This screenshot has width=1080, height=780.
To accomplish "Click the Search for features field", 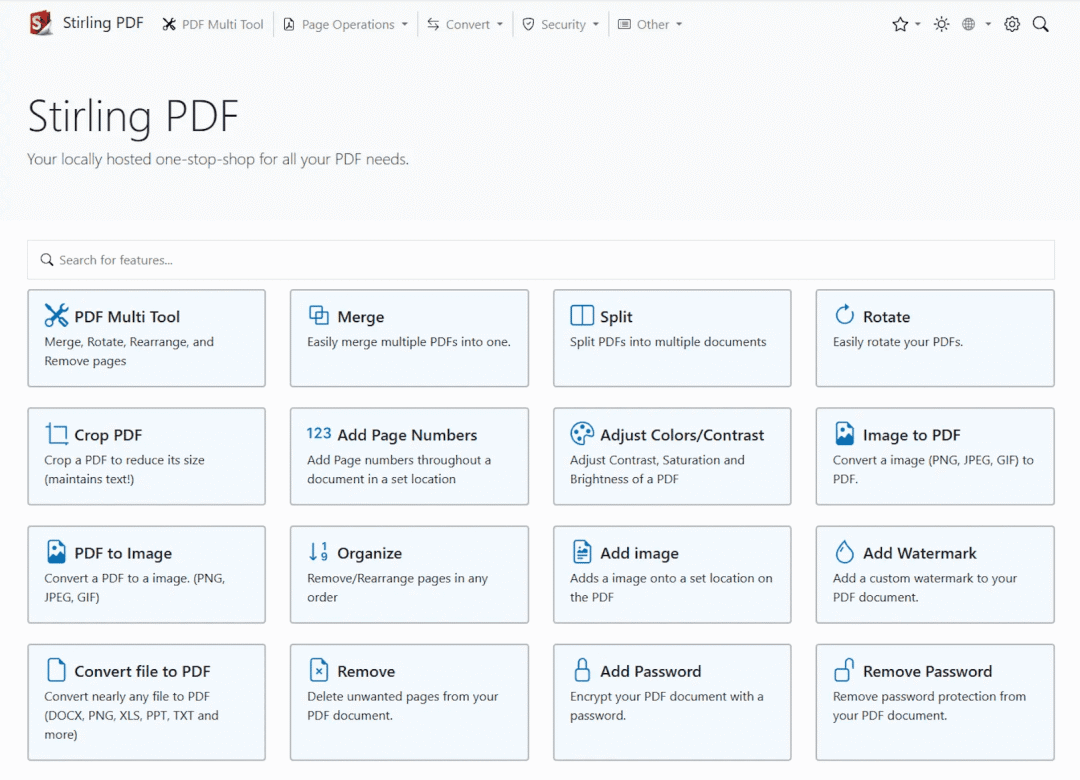I will click(541, 260).
